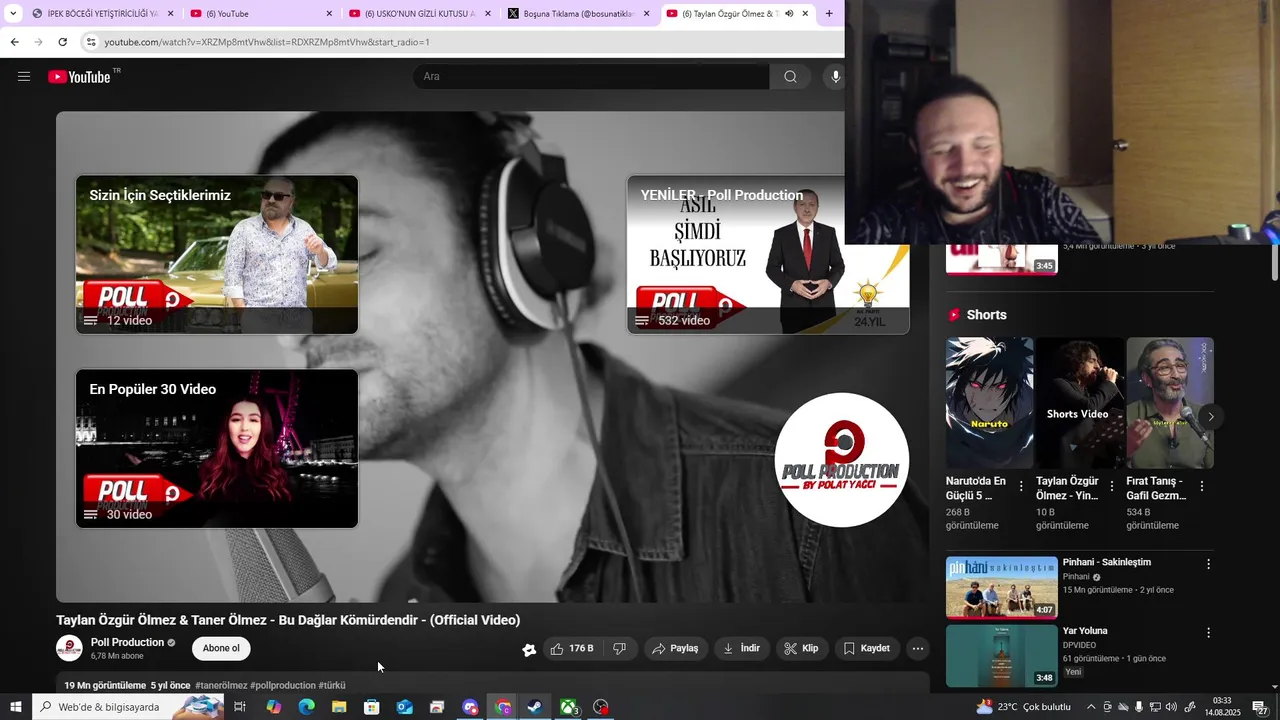Open volume control in system tray

[x=1171, y=707]
